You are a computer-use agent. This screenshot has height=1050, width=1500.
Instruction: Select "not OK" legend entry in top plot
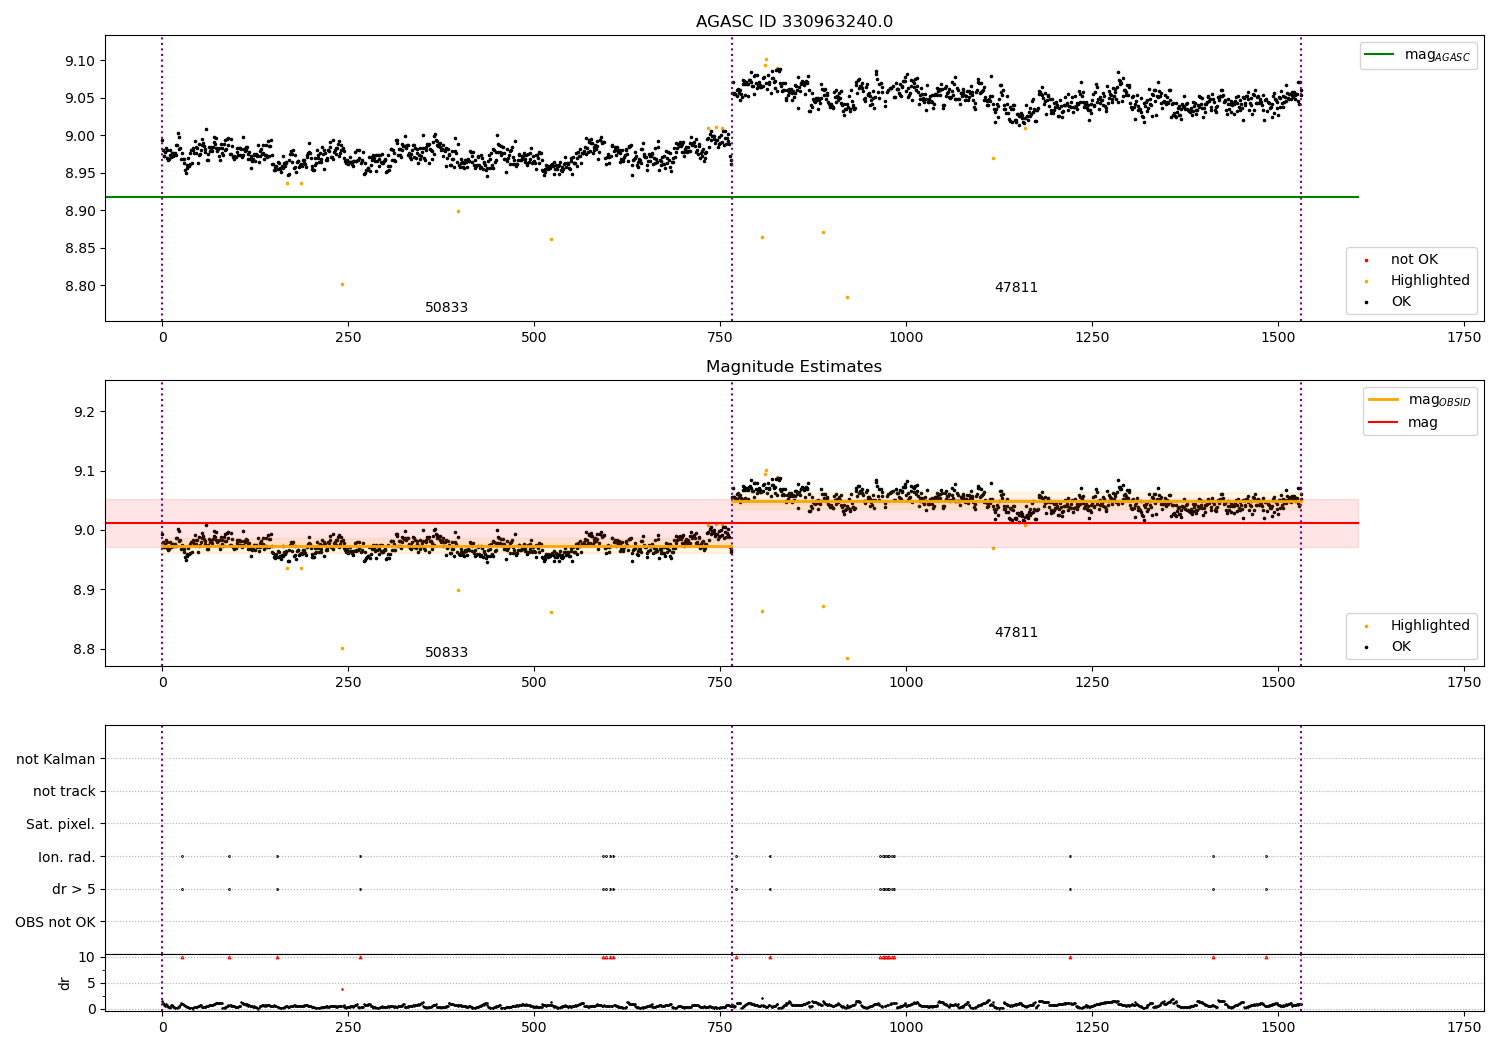click(1414, 260)
